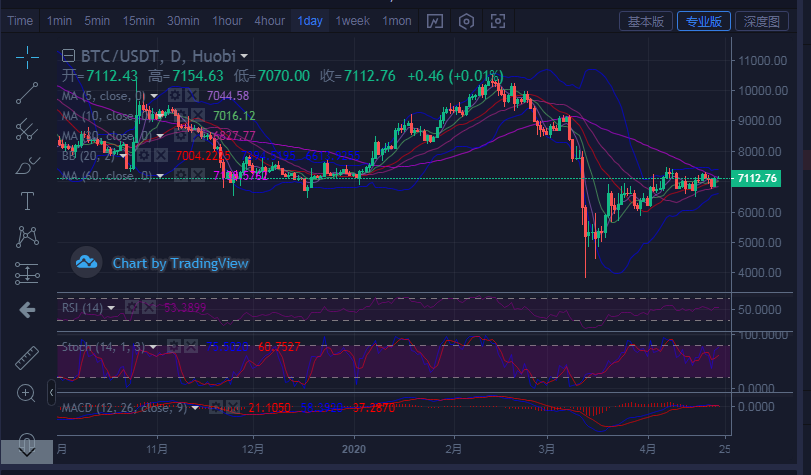
Task: Open settings for RSI (14) indicator
Action: pyautogui.click(x=132, y=308)
